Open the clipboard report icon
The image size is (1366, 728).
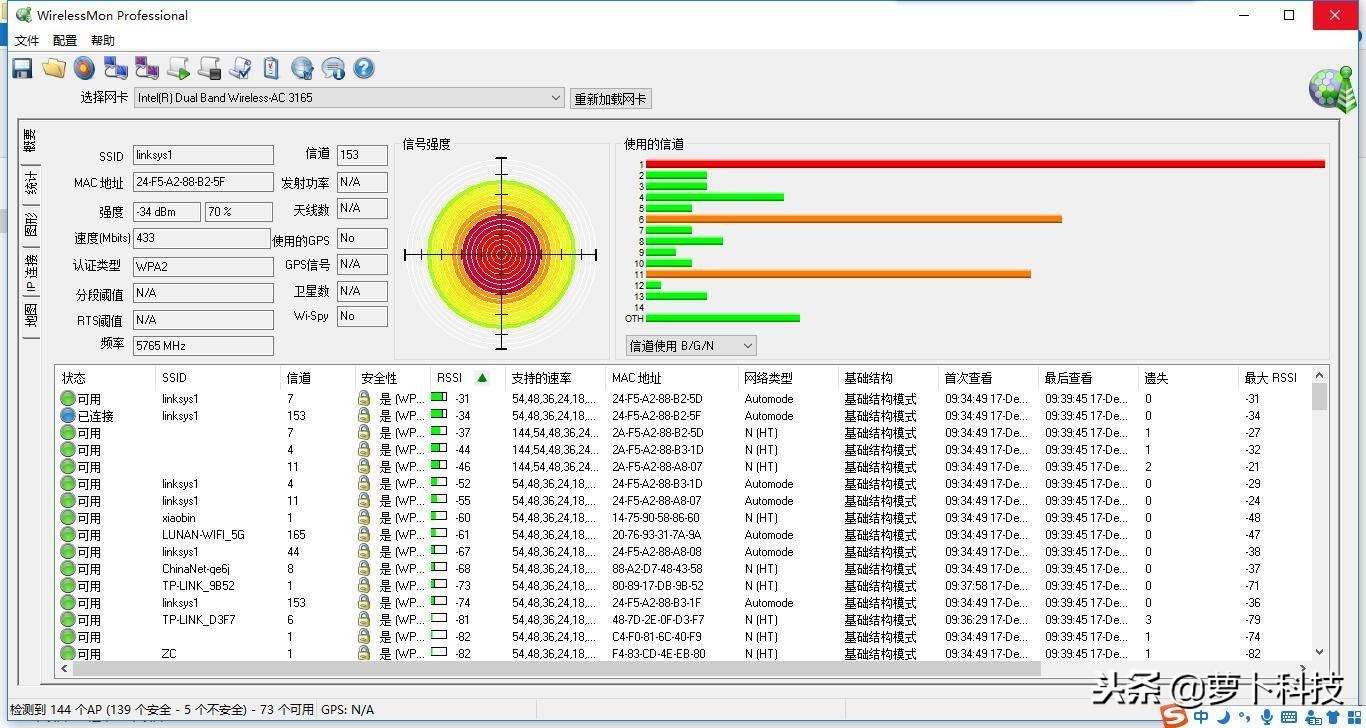(x=271, y=68)
